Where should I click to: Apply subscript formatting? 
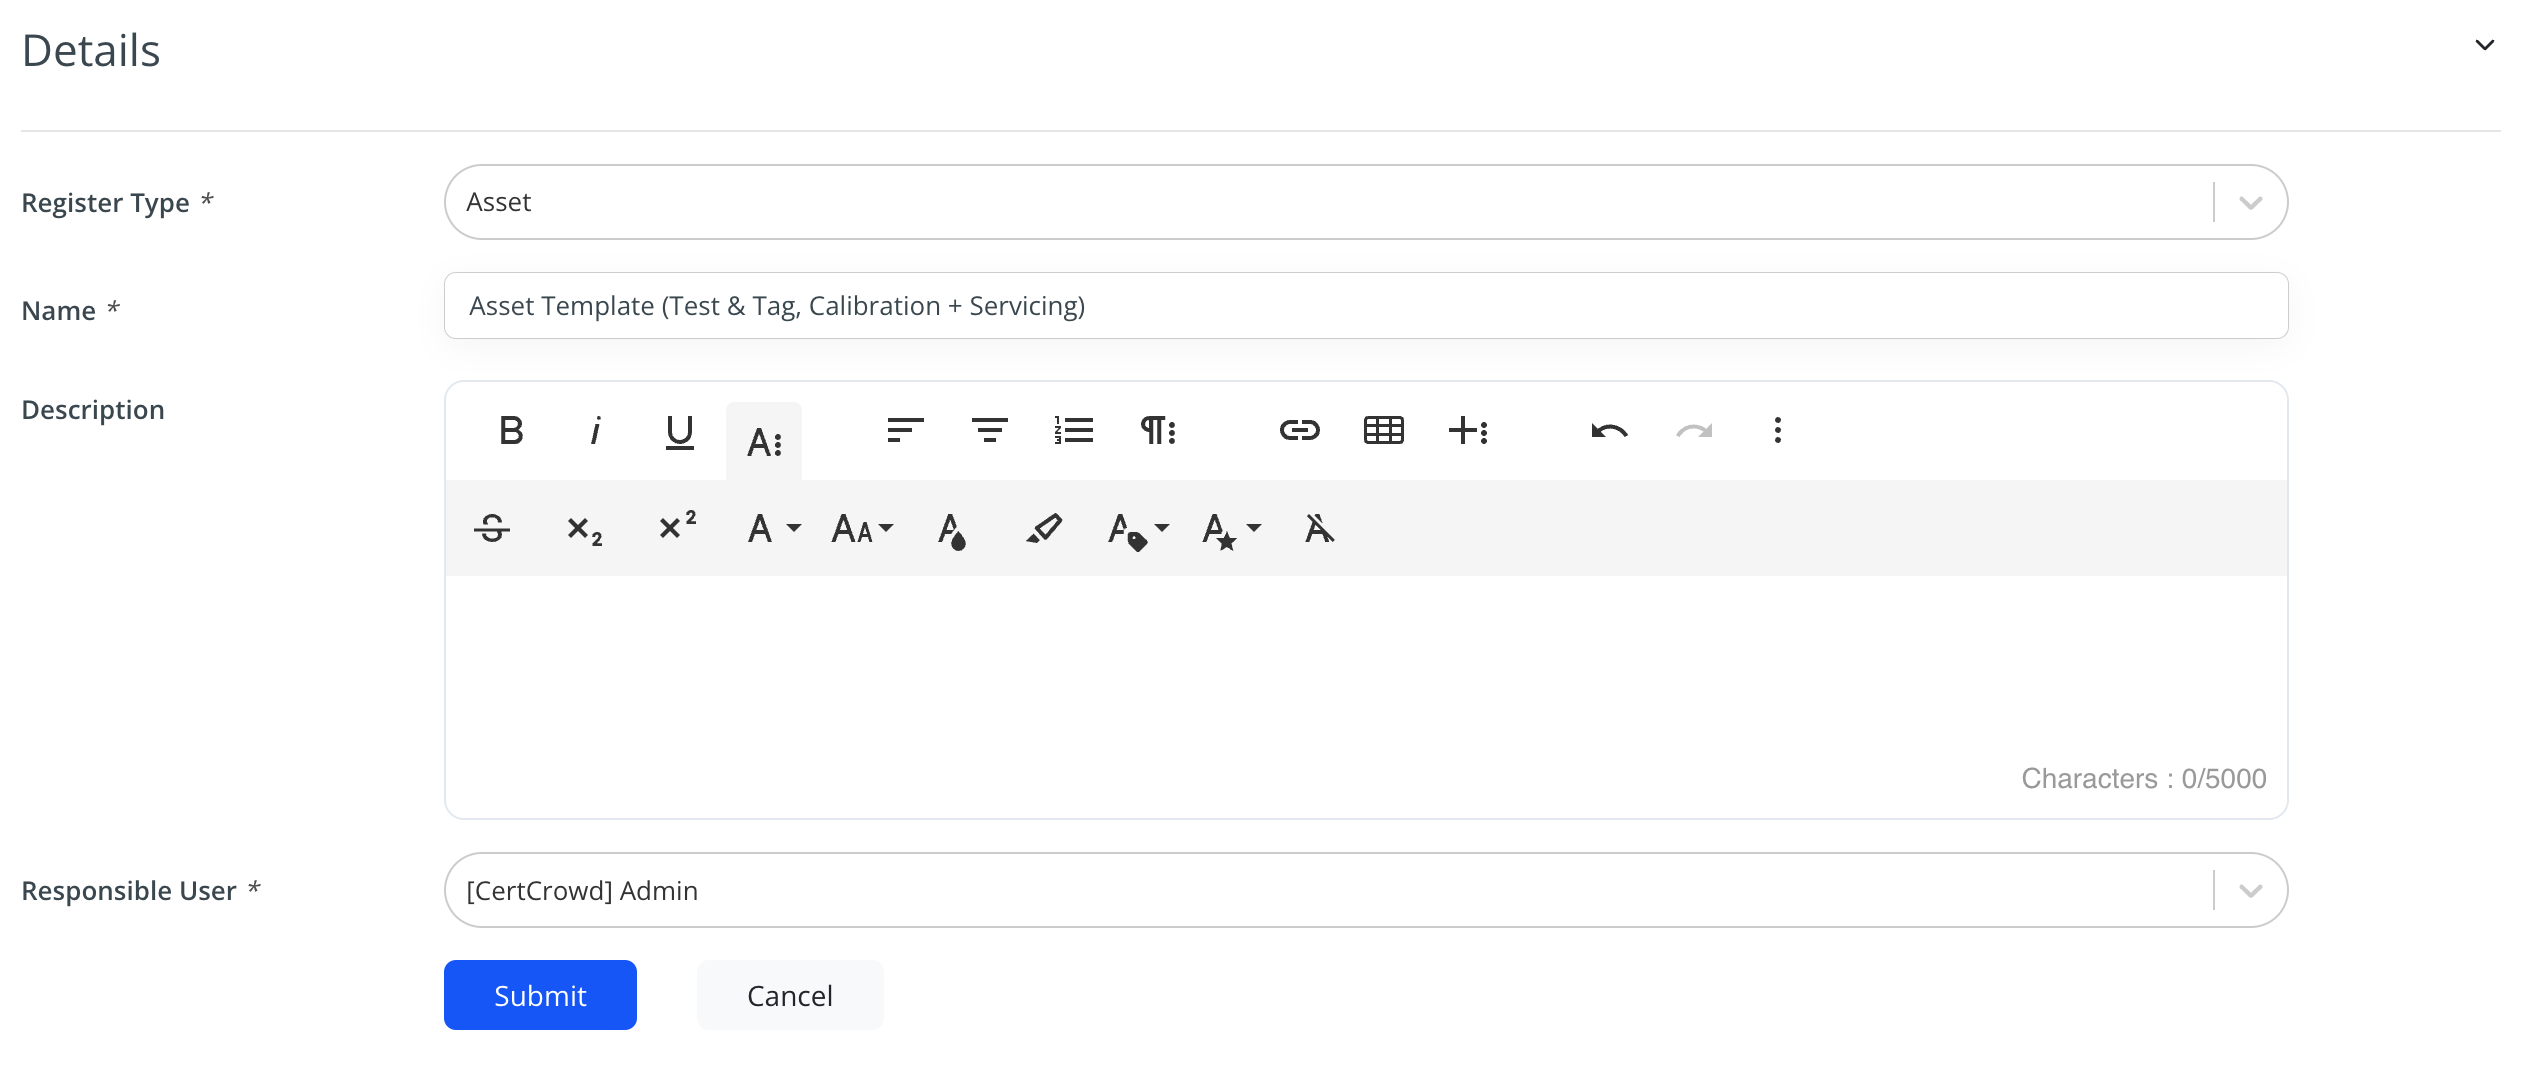(x=584, y=528)
